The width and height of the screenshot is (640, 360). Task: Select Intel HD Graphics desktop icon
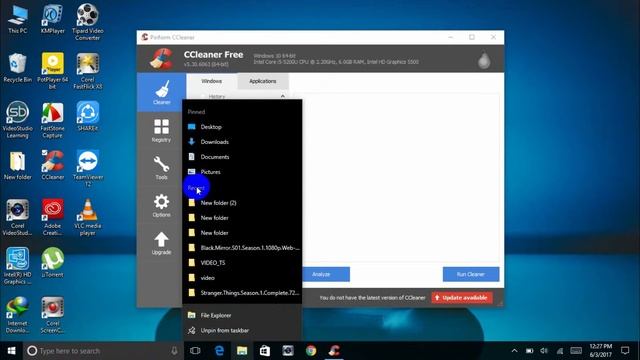click(18, 266)
